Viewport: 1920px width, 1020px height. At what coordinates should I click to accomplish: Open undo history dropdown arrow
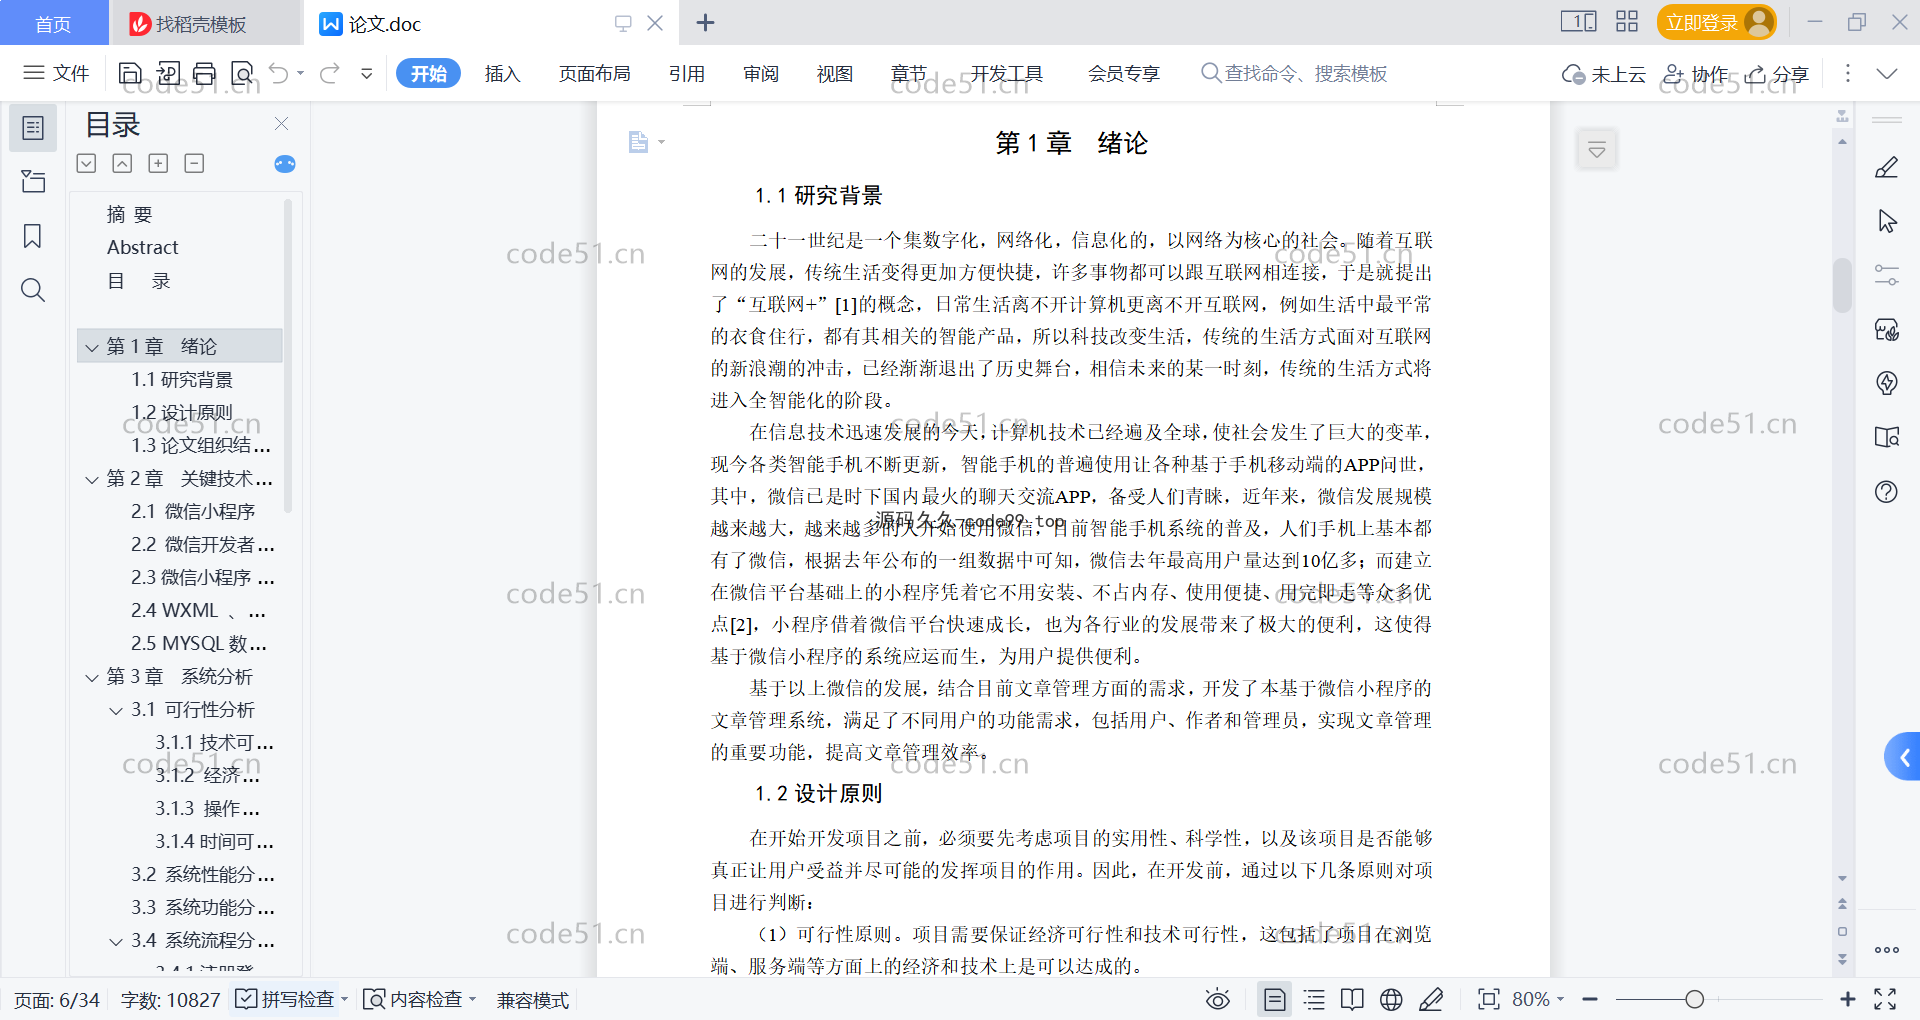coord(300,73)
